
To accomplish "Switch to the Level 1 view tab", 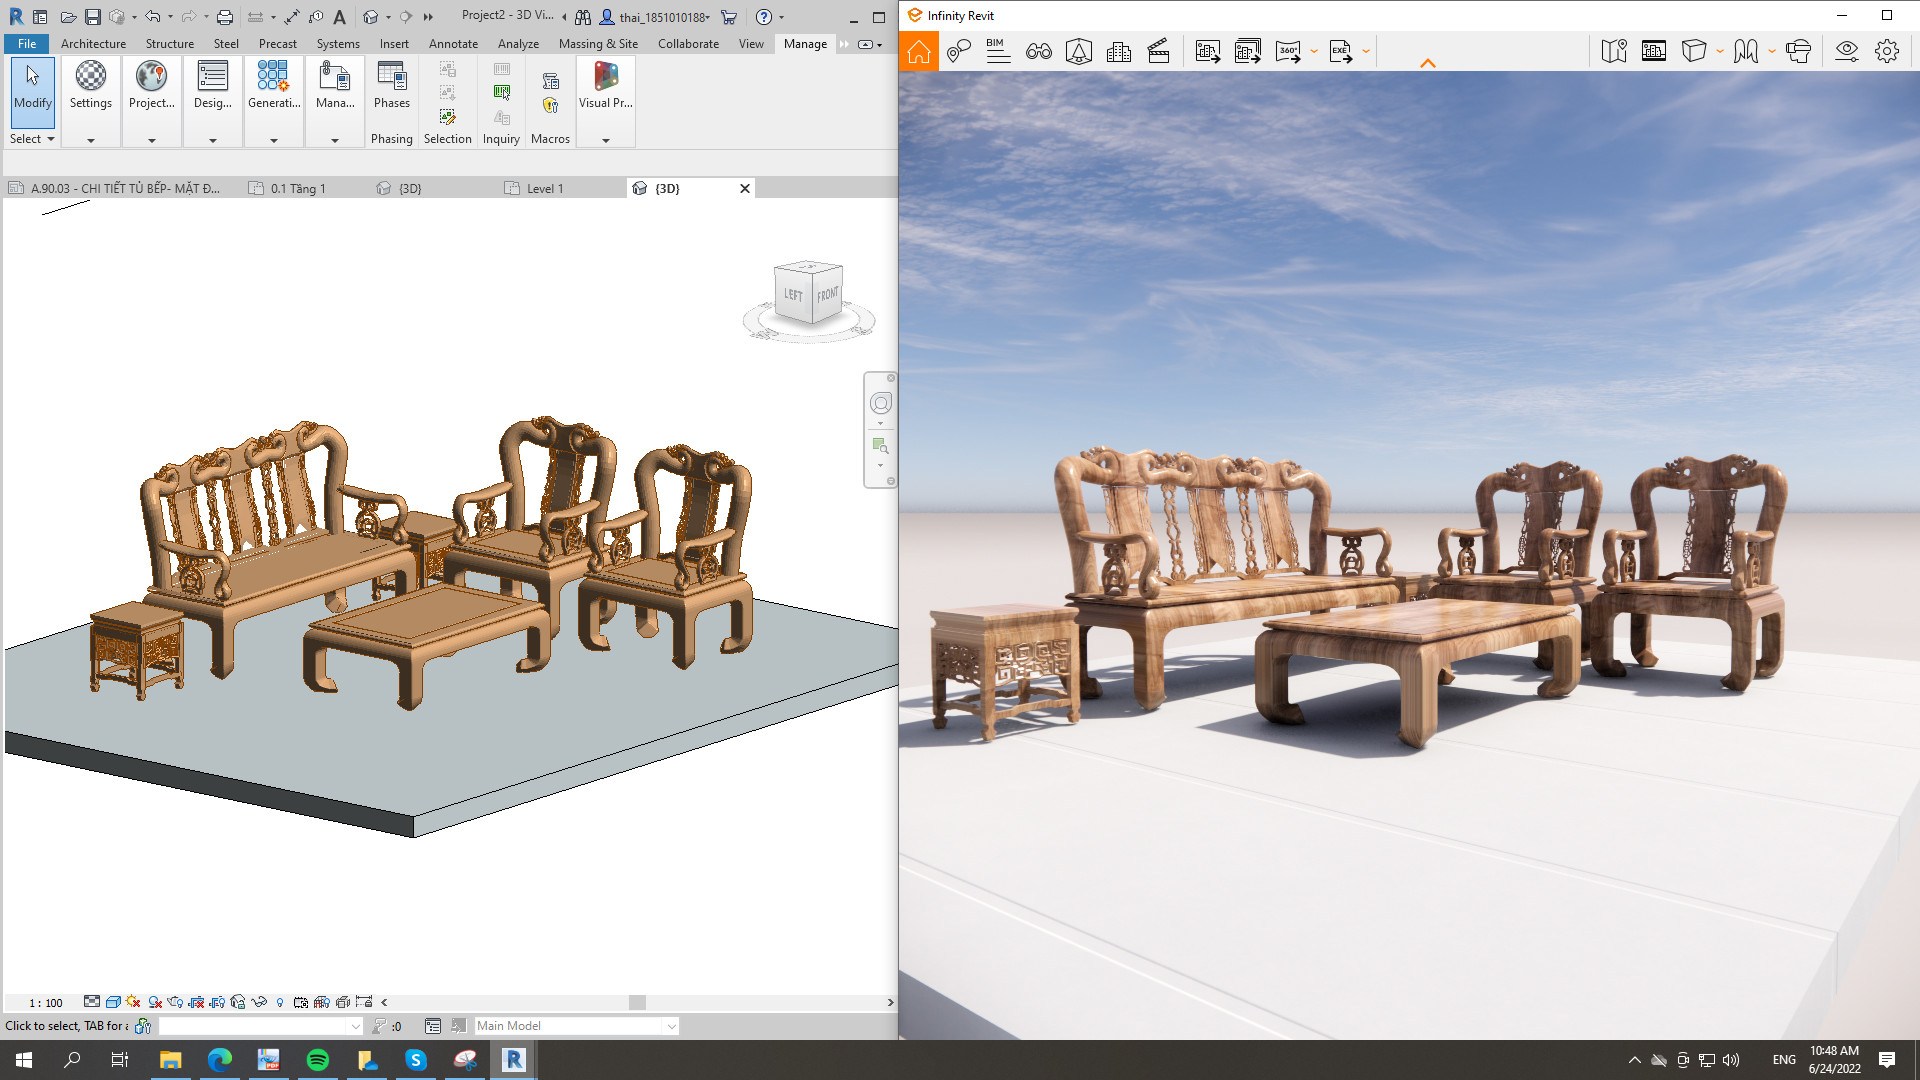I will pos(545,188).
